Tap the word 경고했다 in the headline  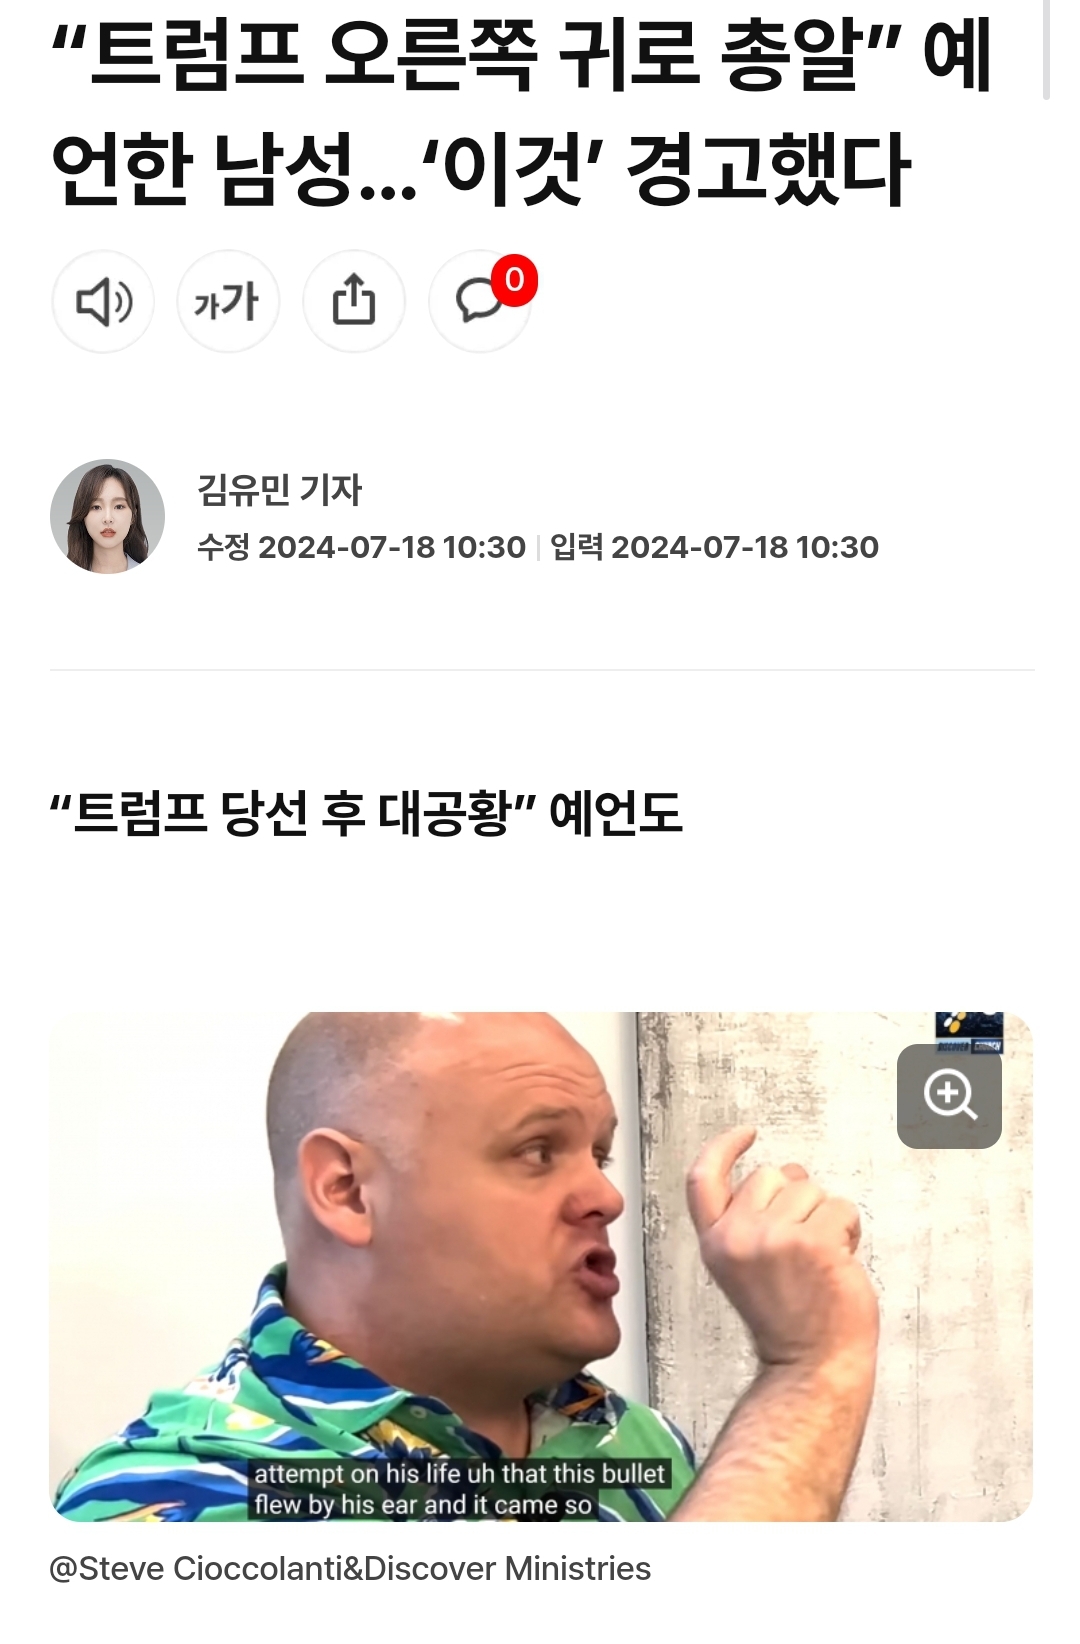click(768, 168)
